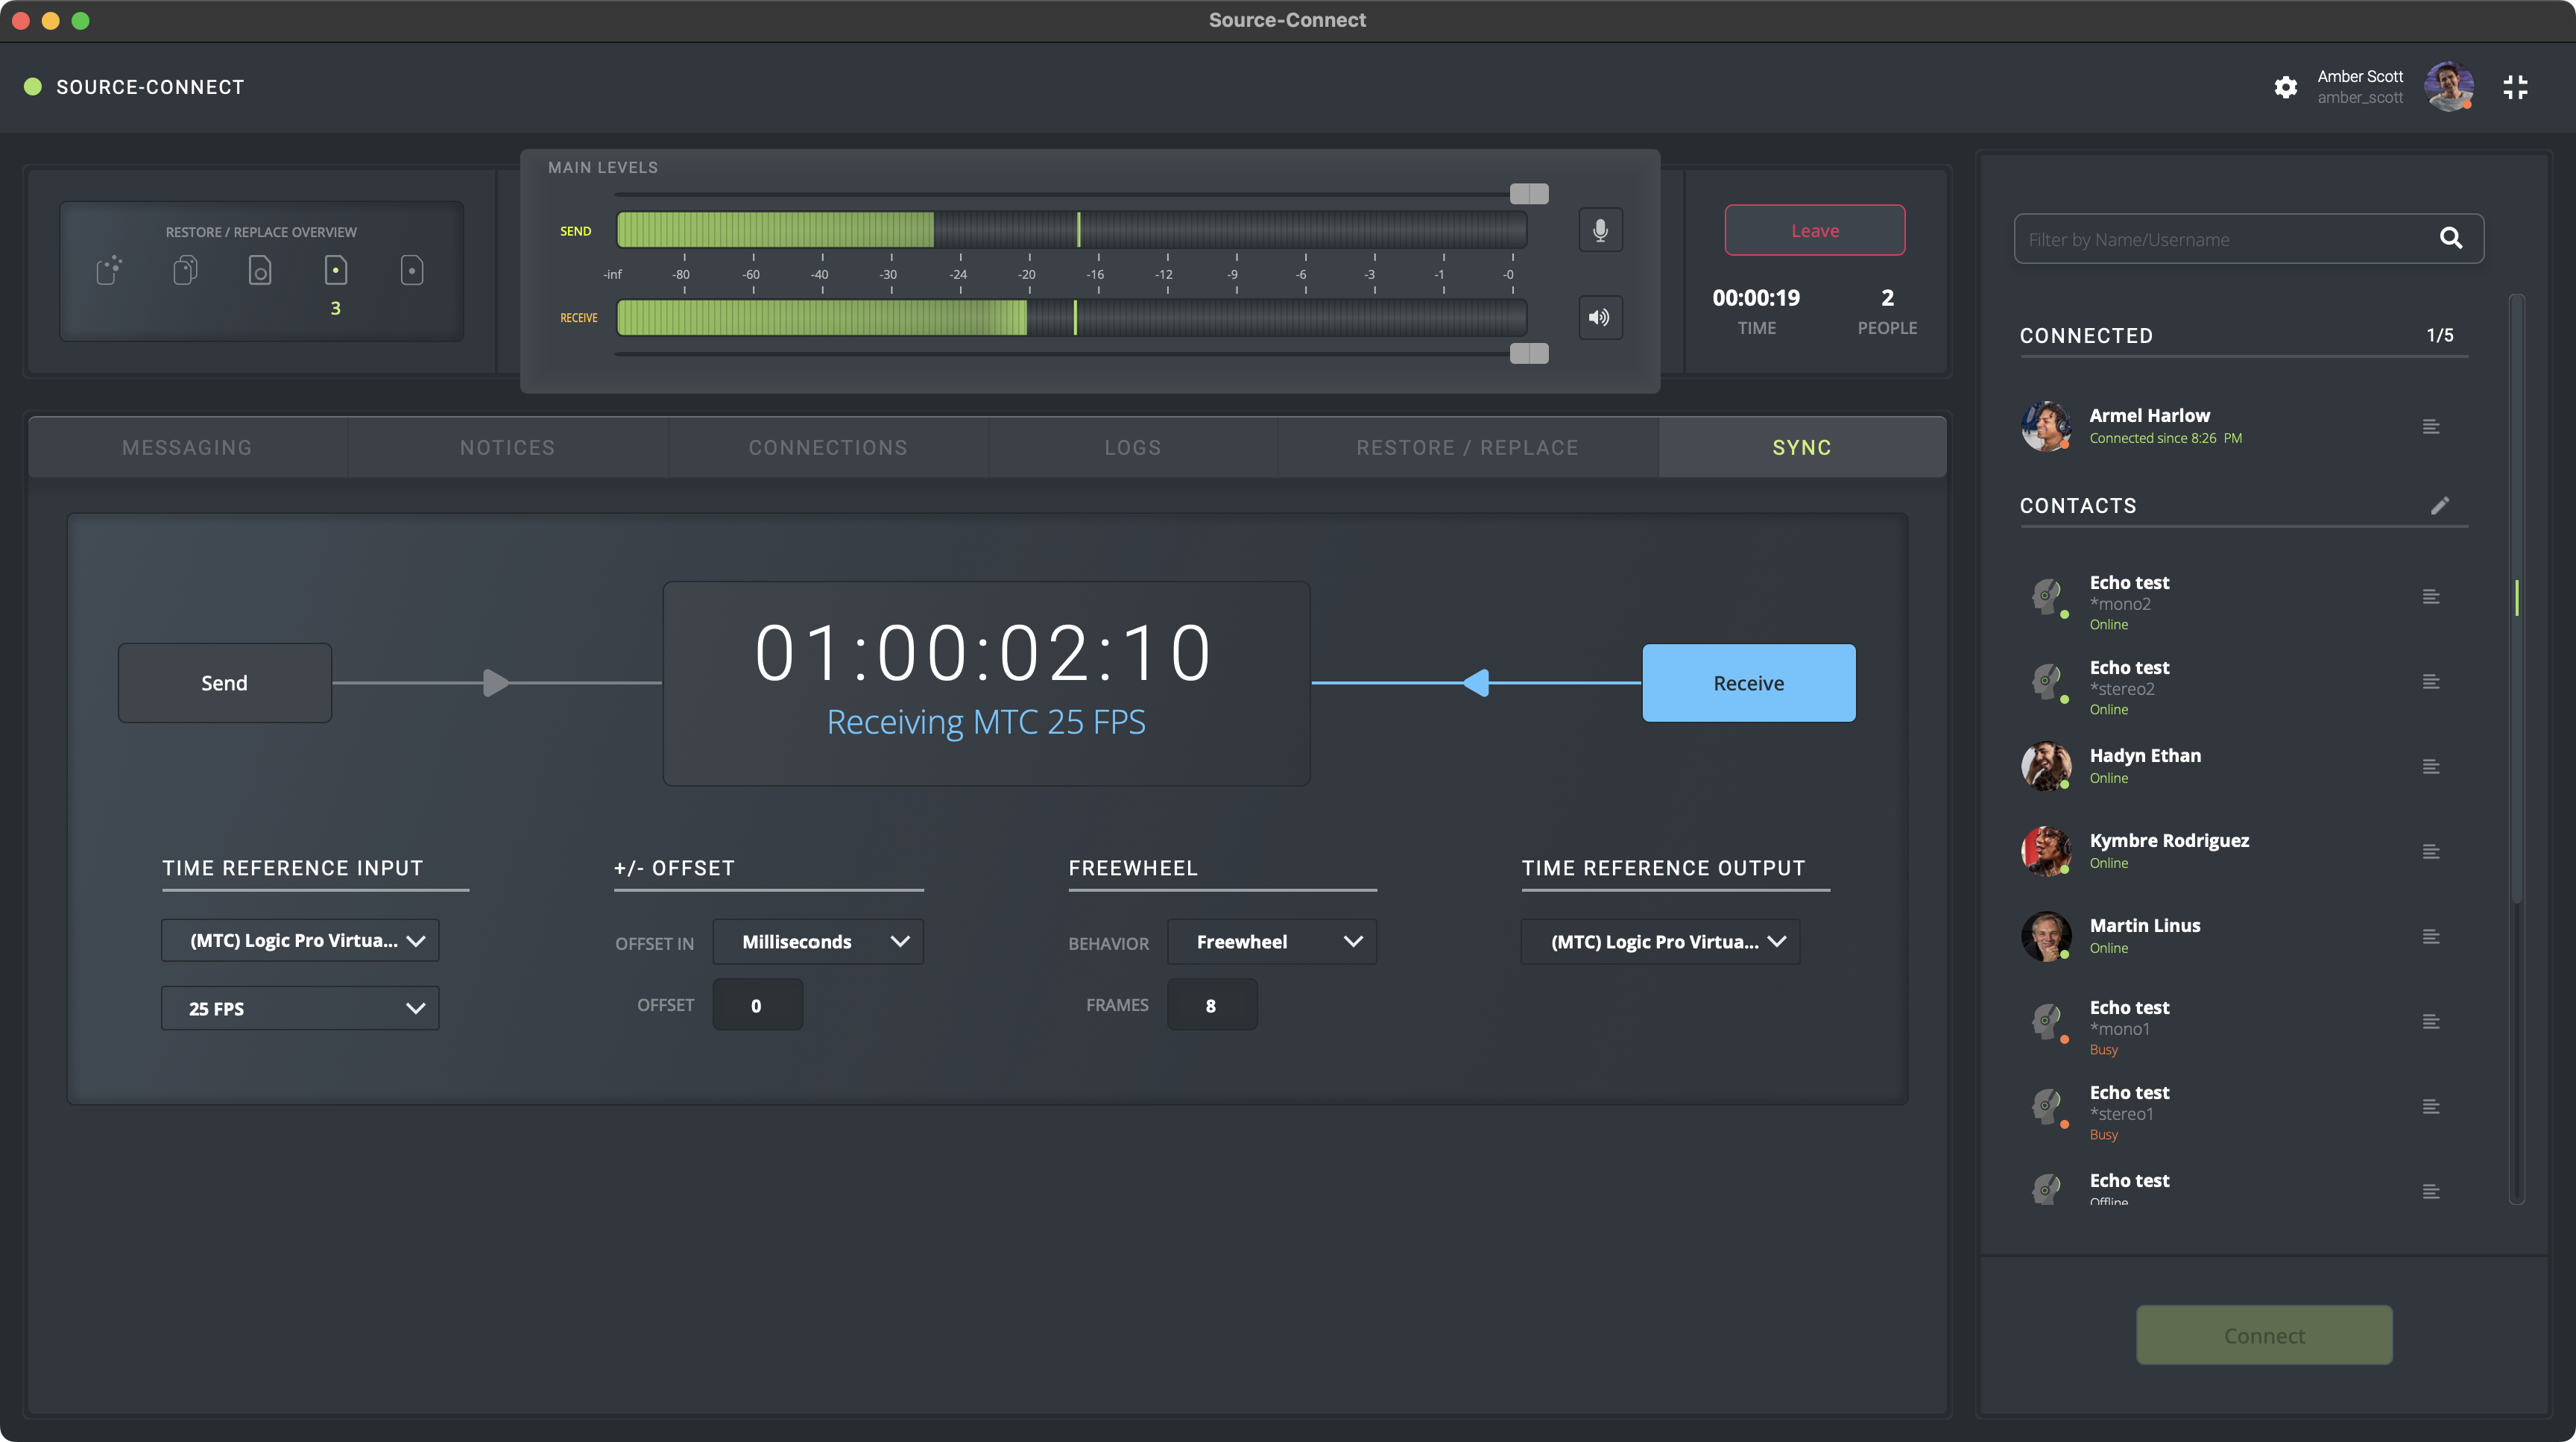This screenshot has width=2576, height=1442.
Task: Click the search magnifier icon
Action: 2450,238
